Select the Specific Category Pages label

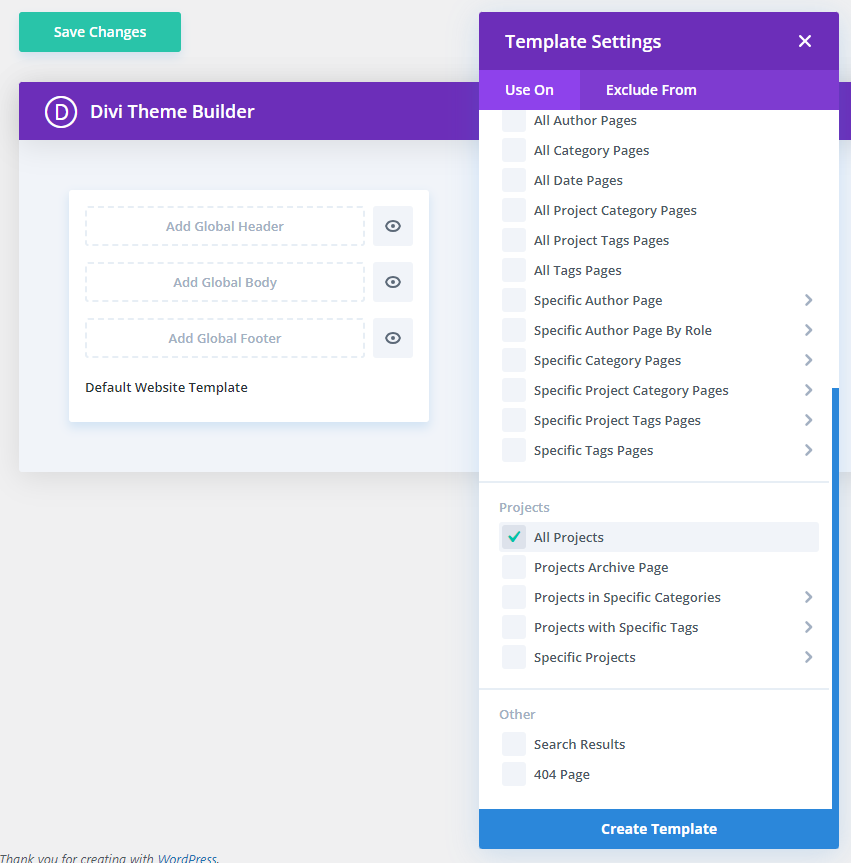click(x=607, y=361)
